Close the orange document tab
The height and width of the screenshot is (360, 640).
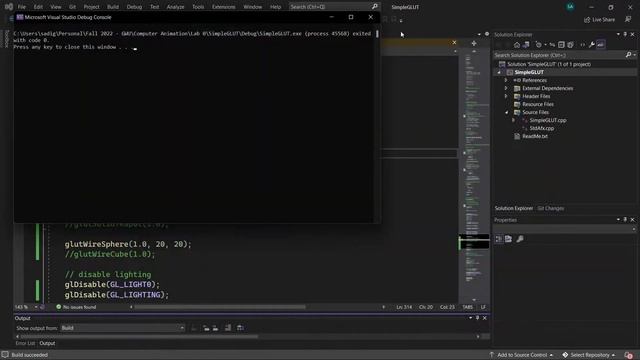(x=454, y=42)
